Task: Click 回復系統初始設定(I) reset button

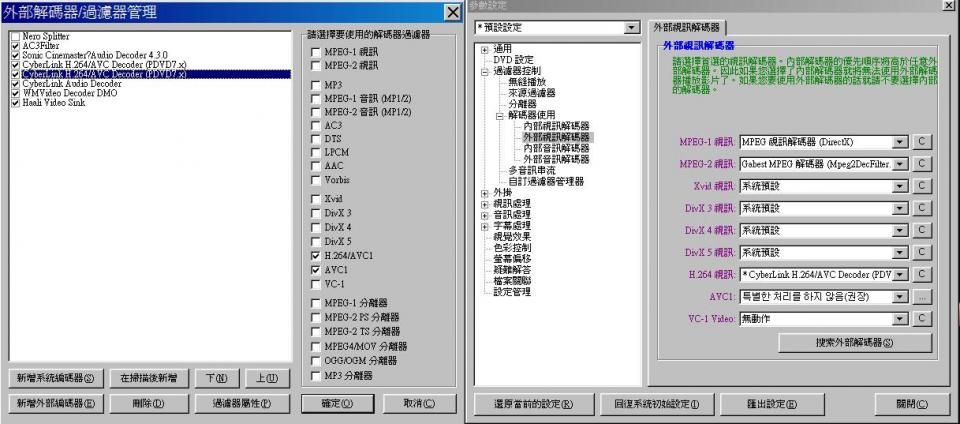Action: point(656,404)
